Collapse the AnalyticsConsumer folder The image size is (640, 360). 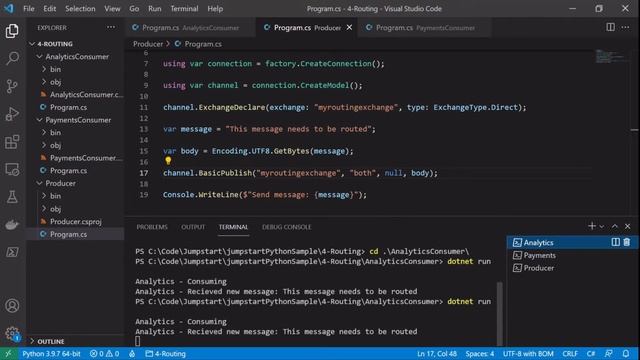pos(76,56)
